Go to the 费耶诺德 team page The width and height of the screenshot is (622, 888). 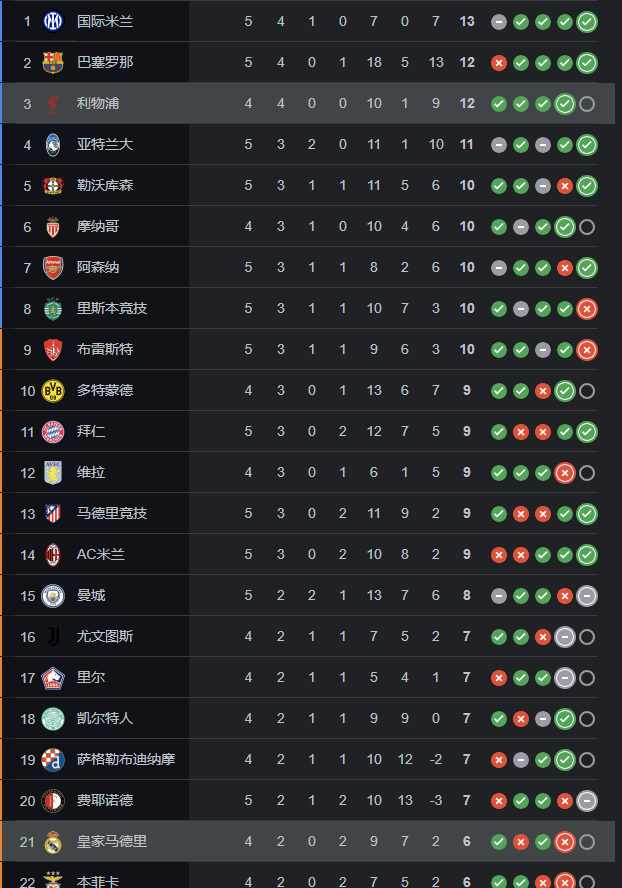(104, 801)
